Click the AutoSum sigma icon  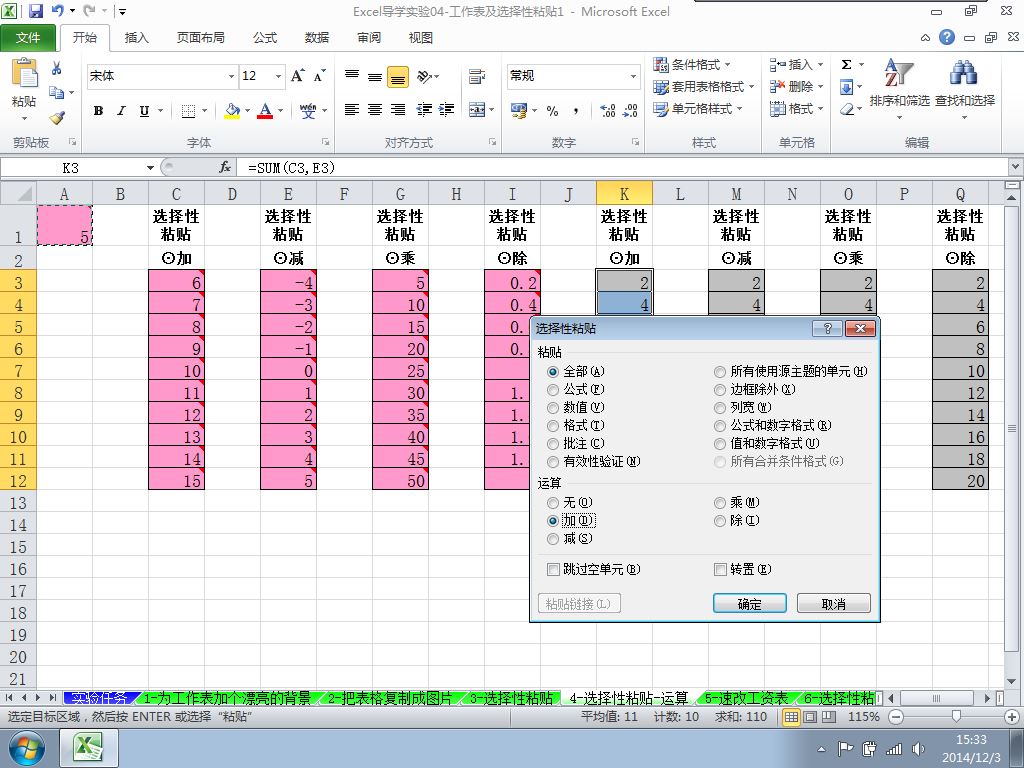(x=846, y=64)
